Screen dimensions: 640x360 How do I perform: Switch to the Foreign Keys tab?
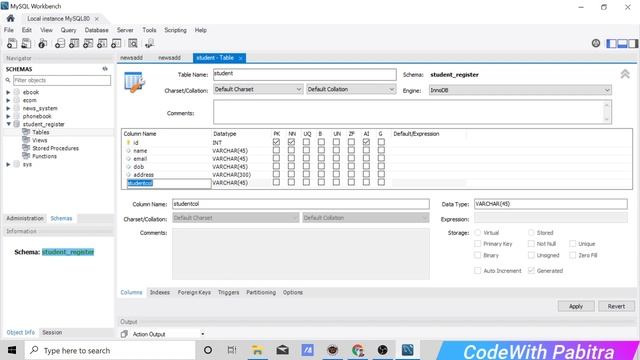tap(194, 292)
